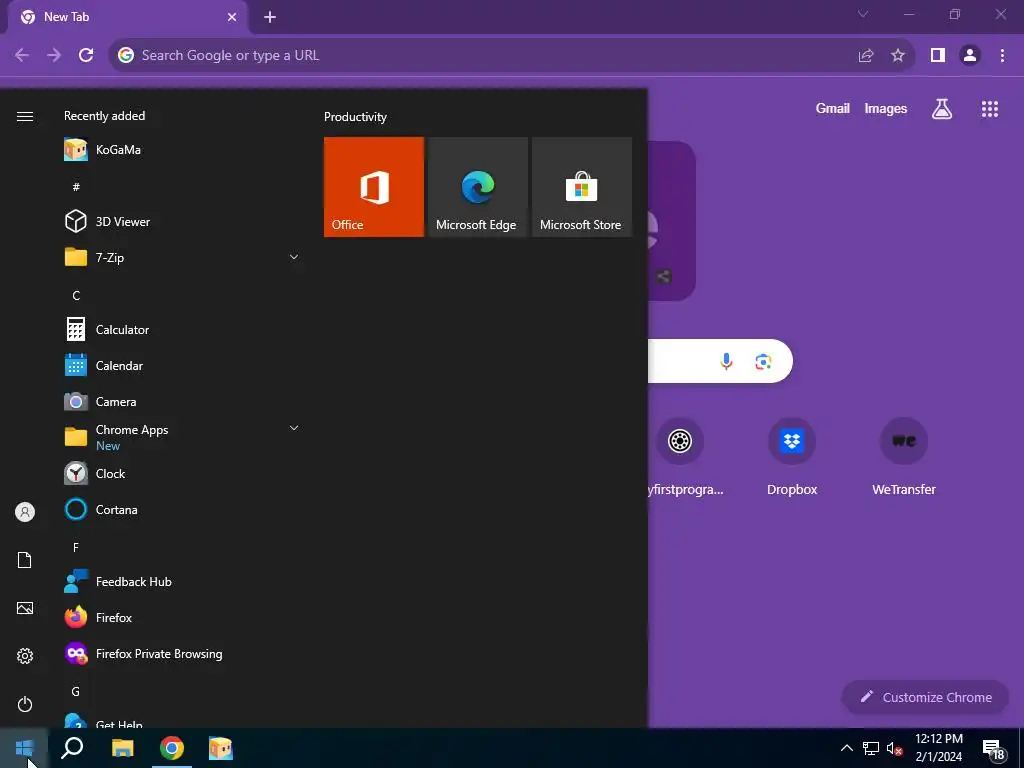Jump to the # letter header

76,187
